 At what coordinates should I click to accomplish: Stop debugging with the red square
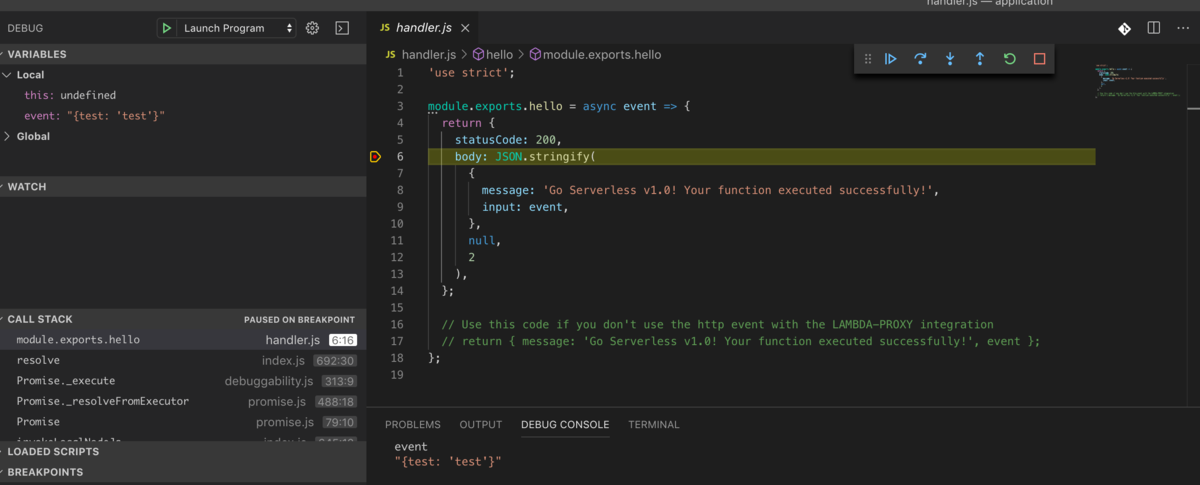tap(1039, 59)
